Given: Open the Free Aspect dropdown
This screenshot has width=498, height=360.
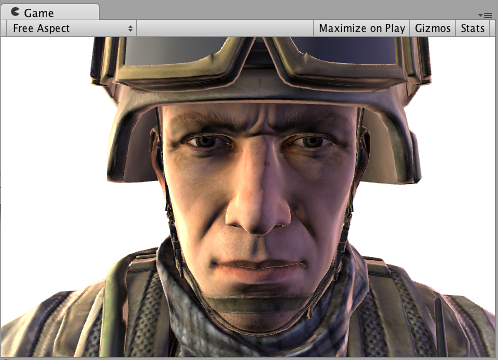Looking at the screenshot, I should coord(71,28).
